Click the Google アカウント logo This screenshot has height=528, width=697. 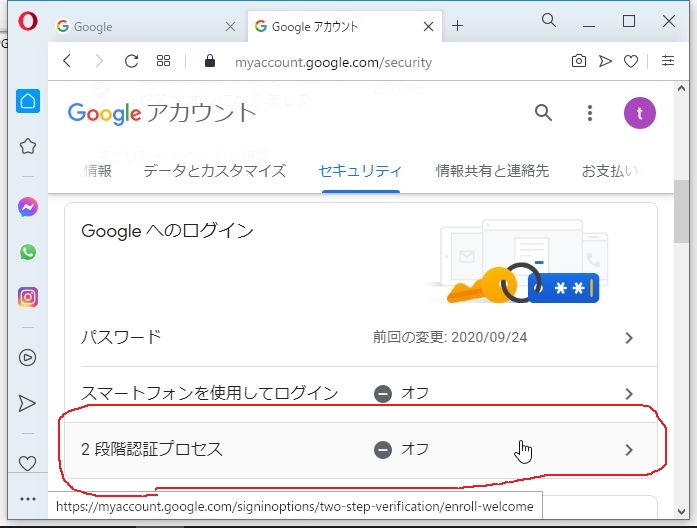(162, 113)
